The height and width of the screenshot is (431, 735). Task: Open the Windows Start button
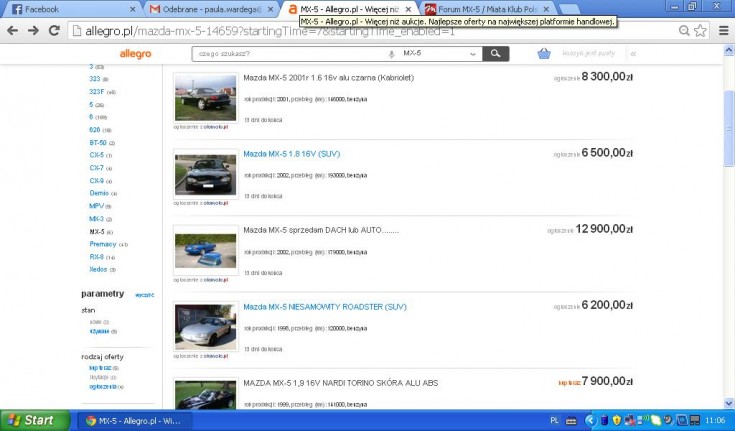[x=35, y=420]
